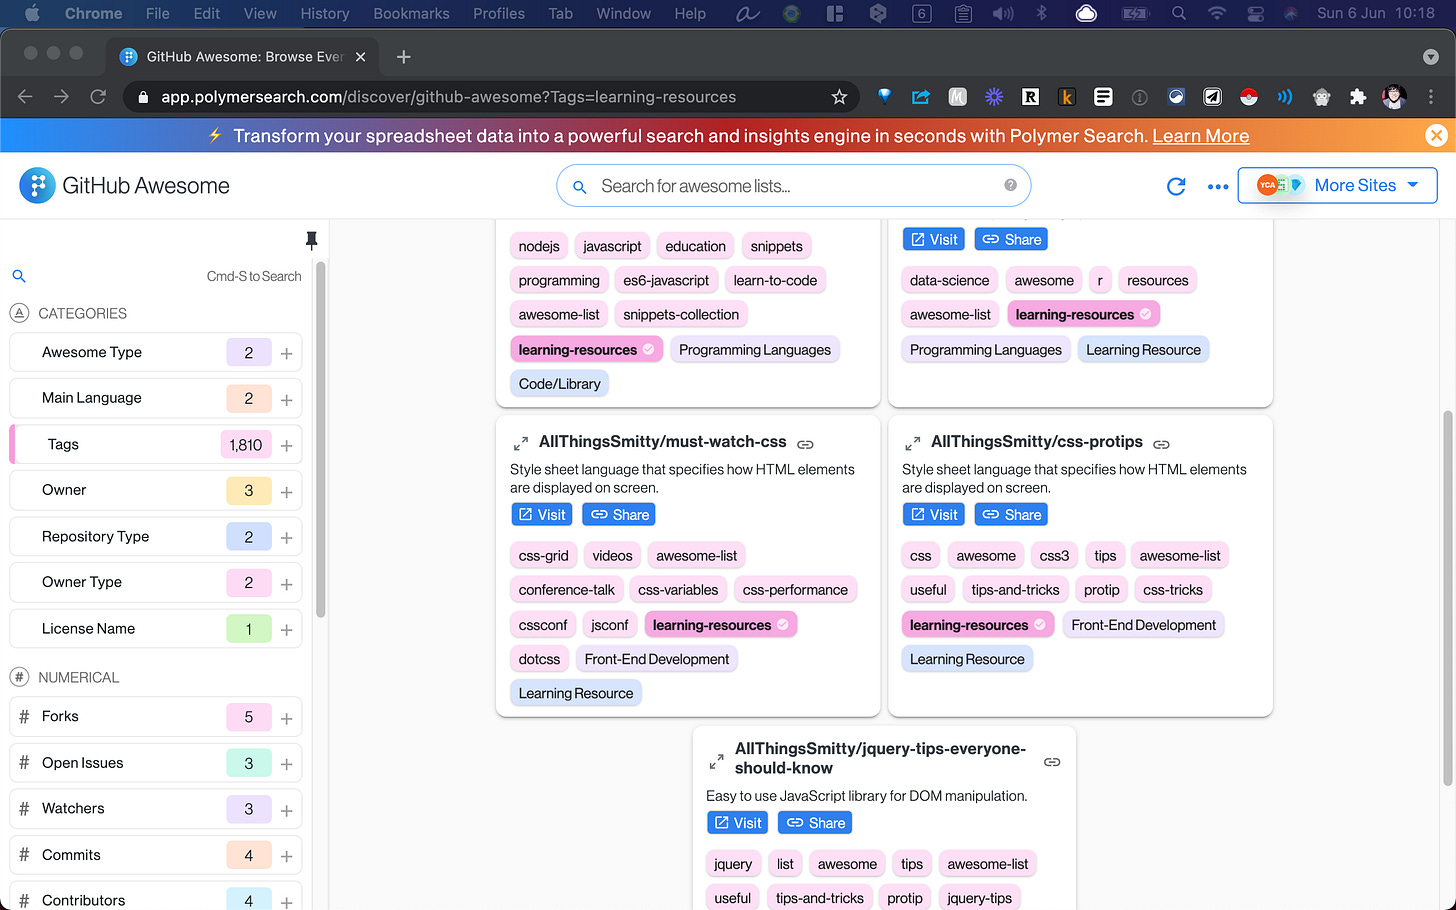Close the orange promo banner
Viewport: 1456px width, 910px height.
click(x=1436, y=135)
